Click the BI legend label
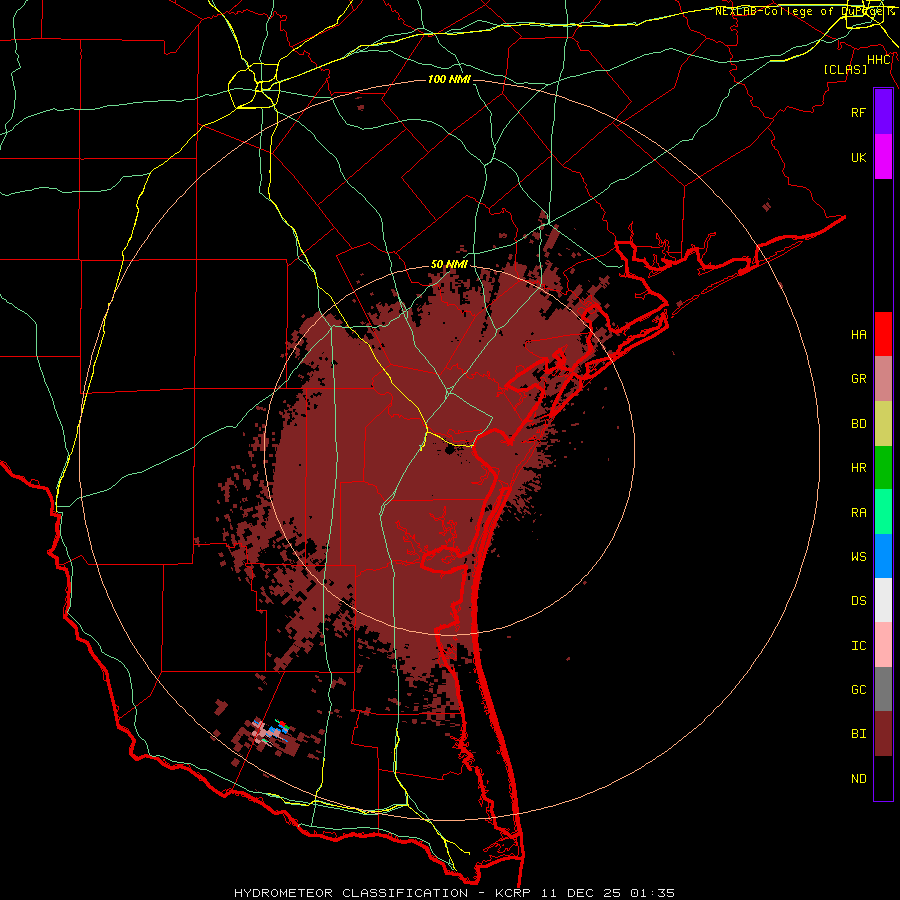Screen dimensions: 900x900 coord(858,734)
